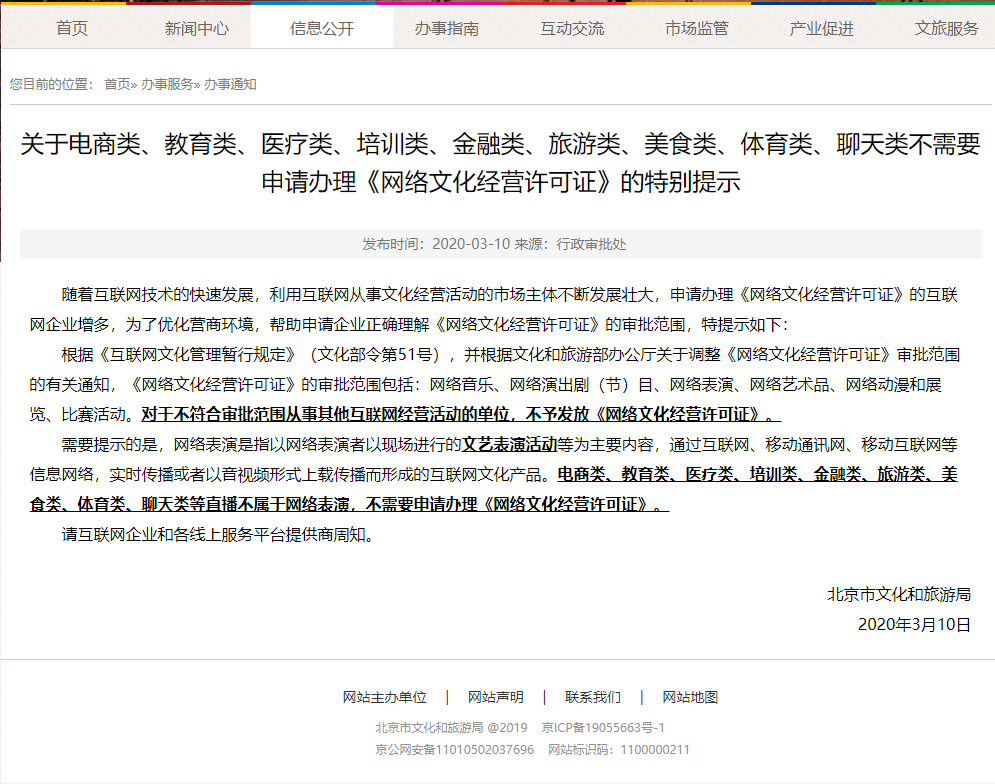Click the label 您目前的位置
Viewport: 995px width, 784px height.
pyautogui.click(x=51, y=84)
